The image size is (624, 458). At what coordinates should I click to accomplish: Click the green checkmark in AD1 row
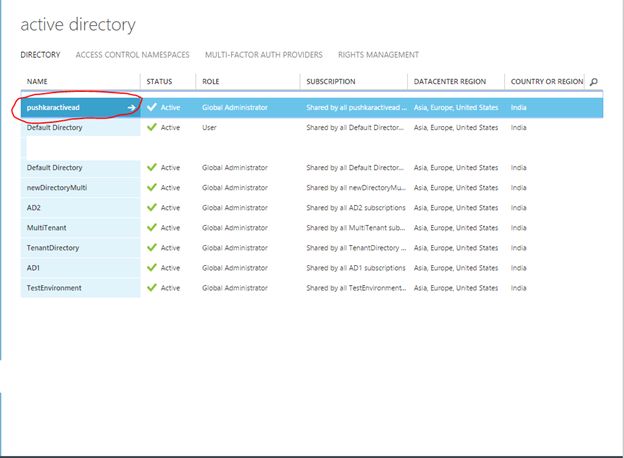[152, 267]
